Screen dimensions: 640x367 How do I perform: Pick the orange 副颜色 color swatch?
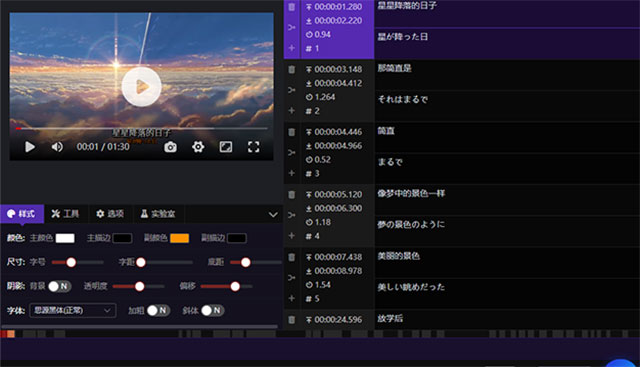(180, 238)
